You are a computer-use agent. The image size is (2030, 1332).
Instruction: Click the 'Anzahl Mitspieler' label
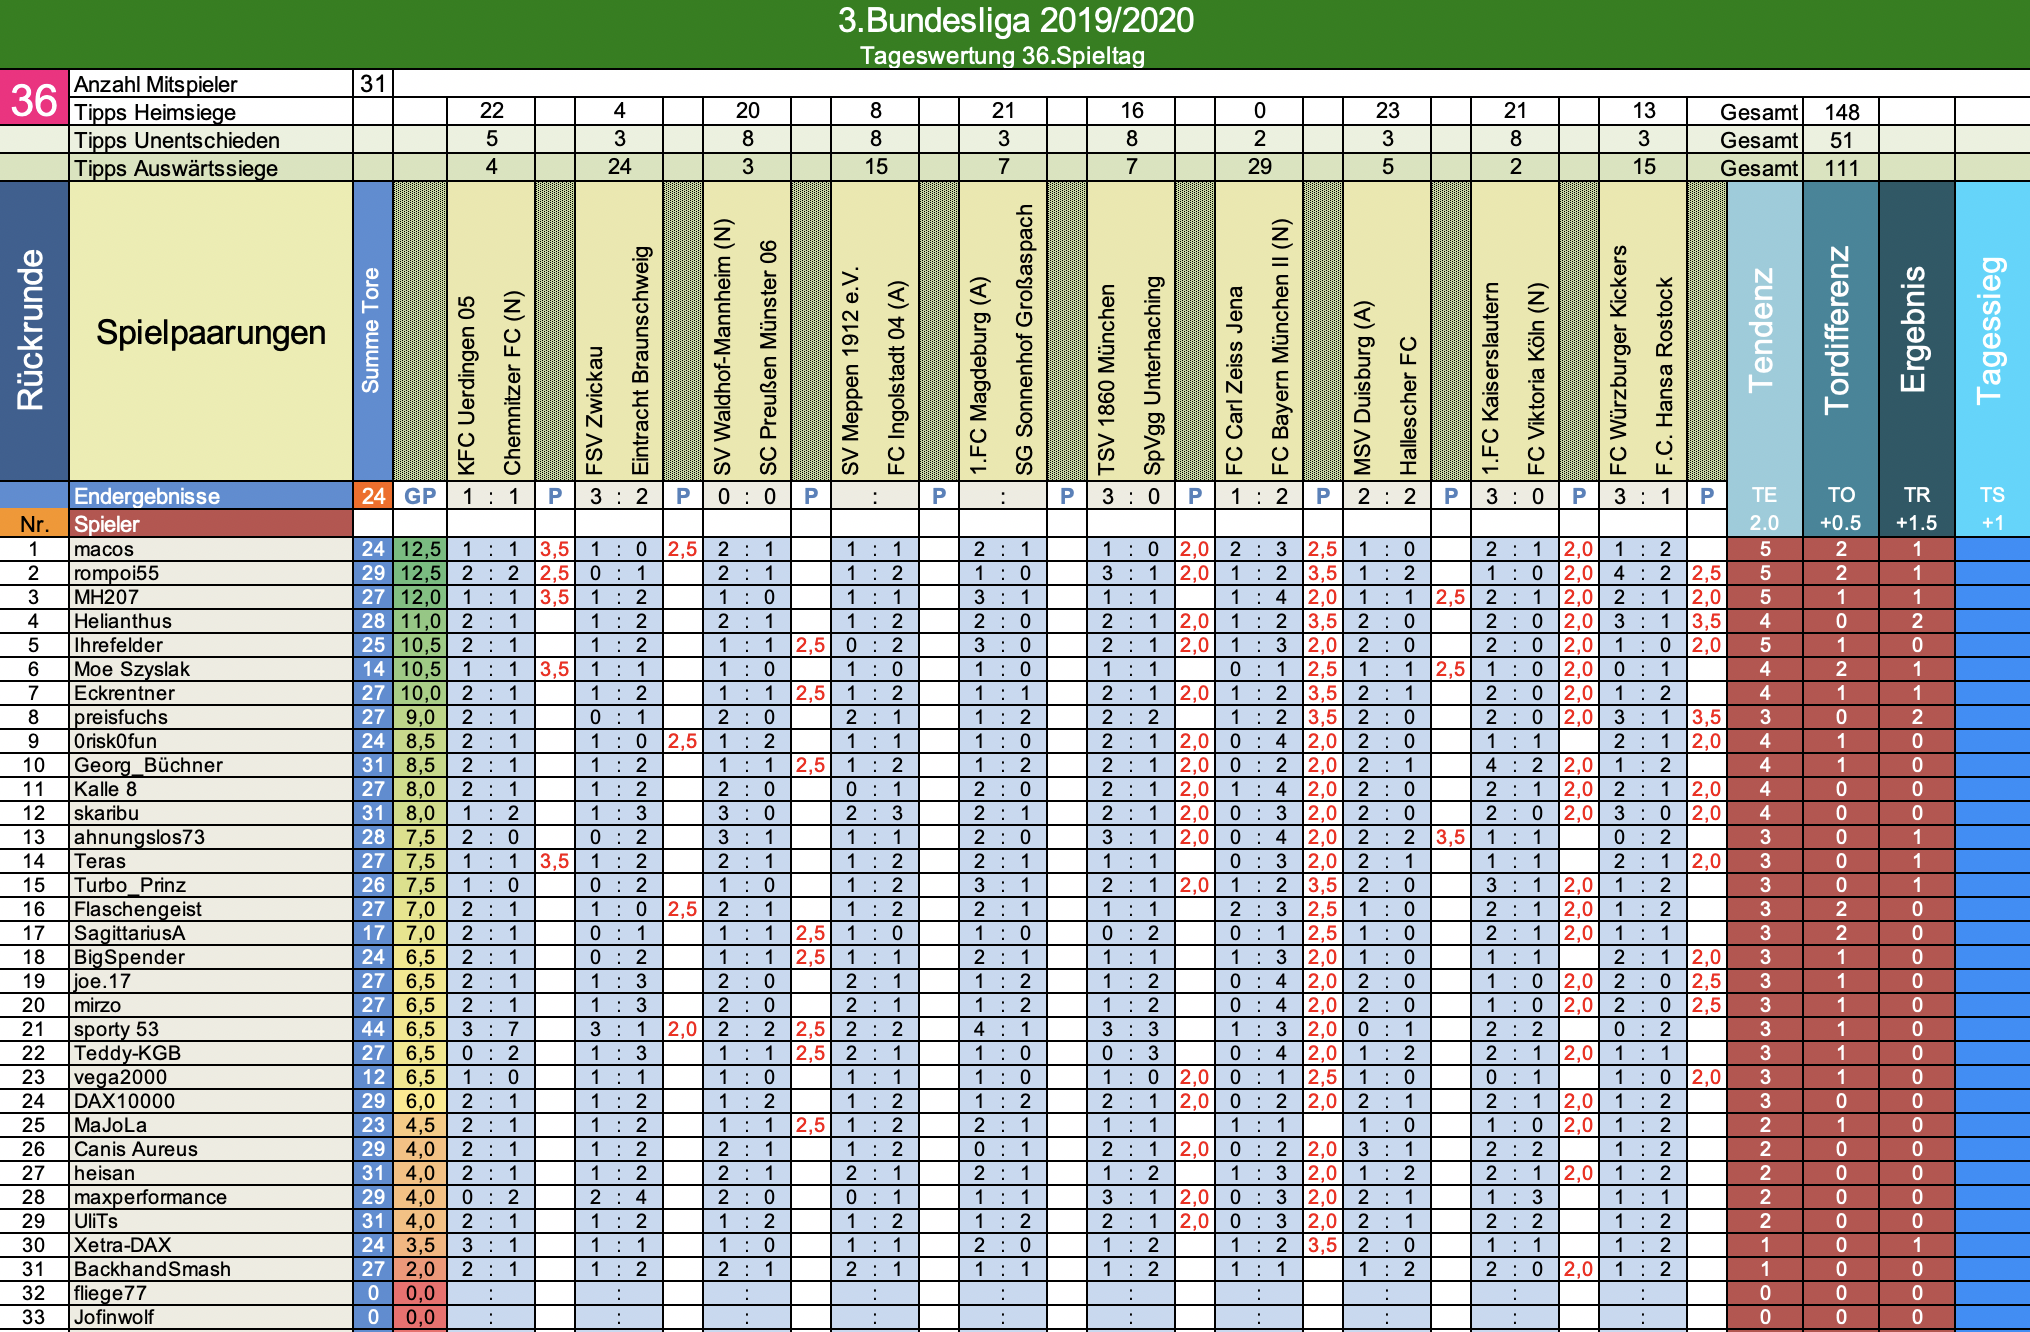155,84
